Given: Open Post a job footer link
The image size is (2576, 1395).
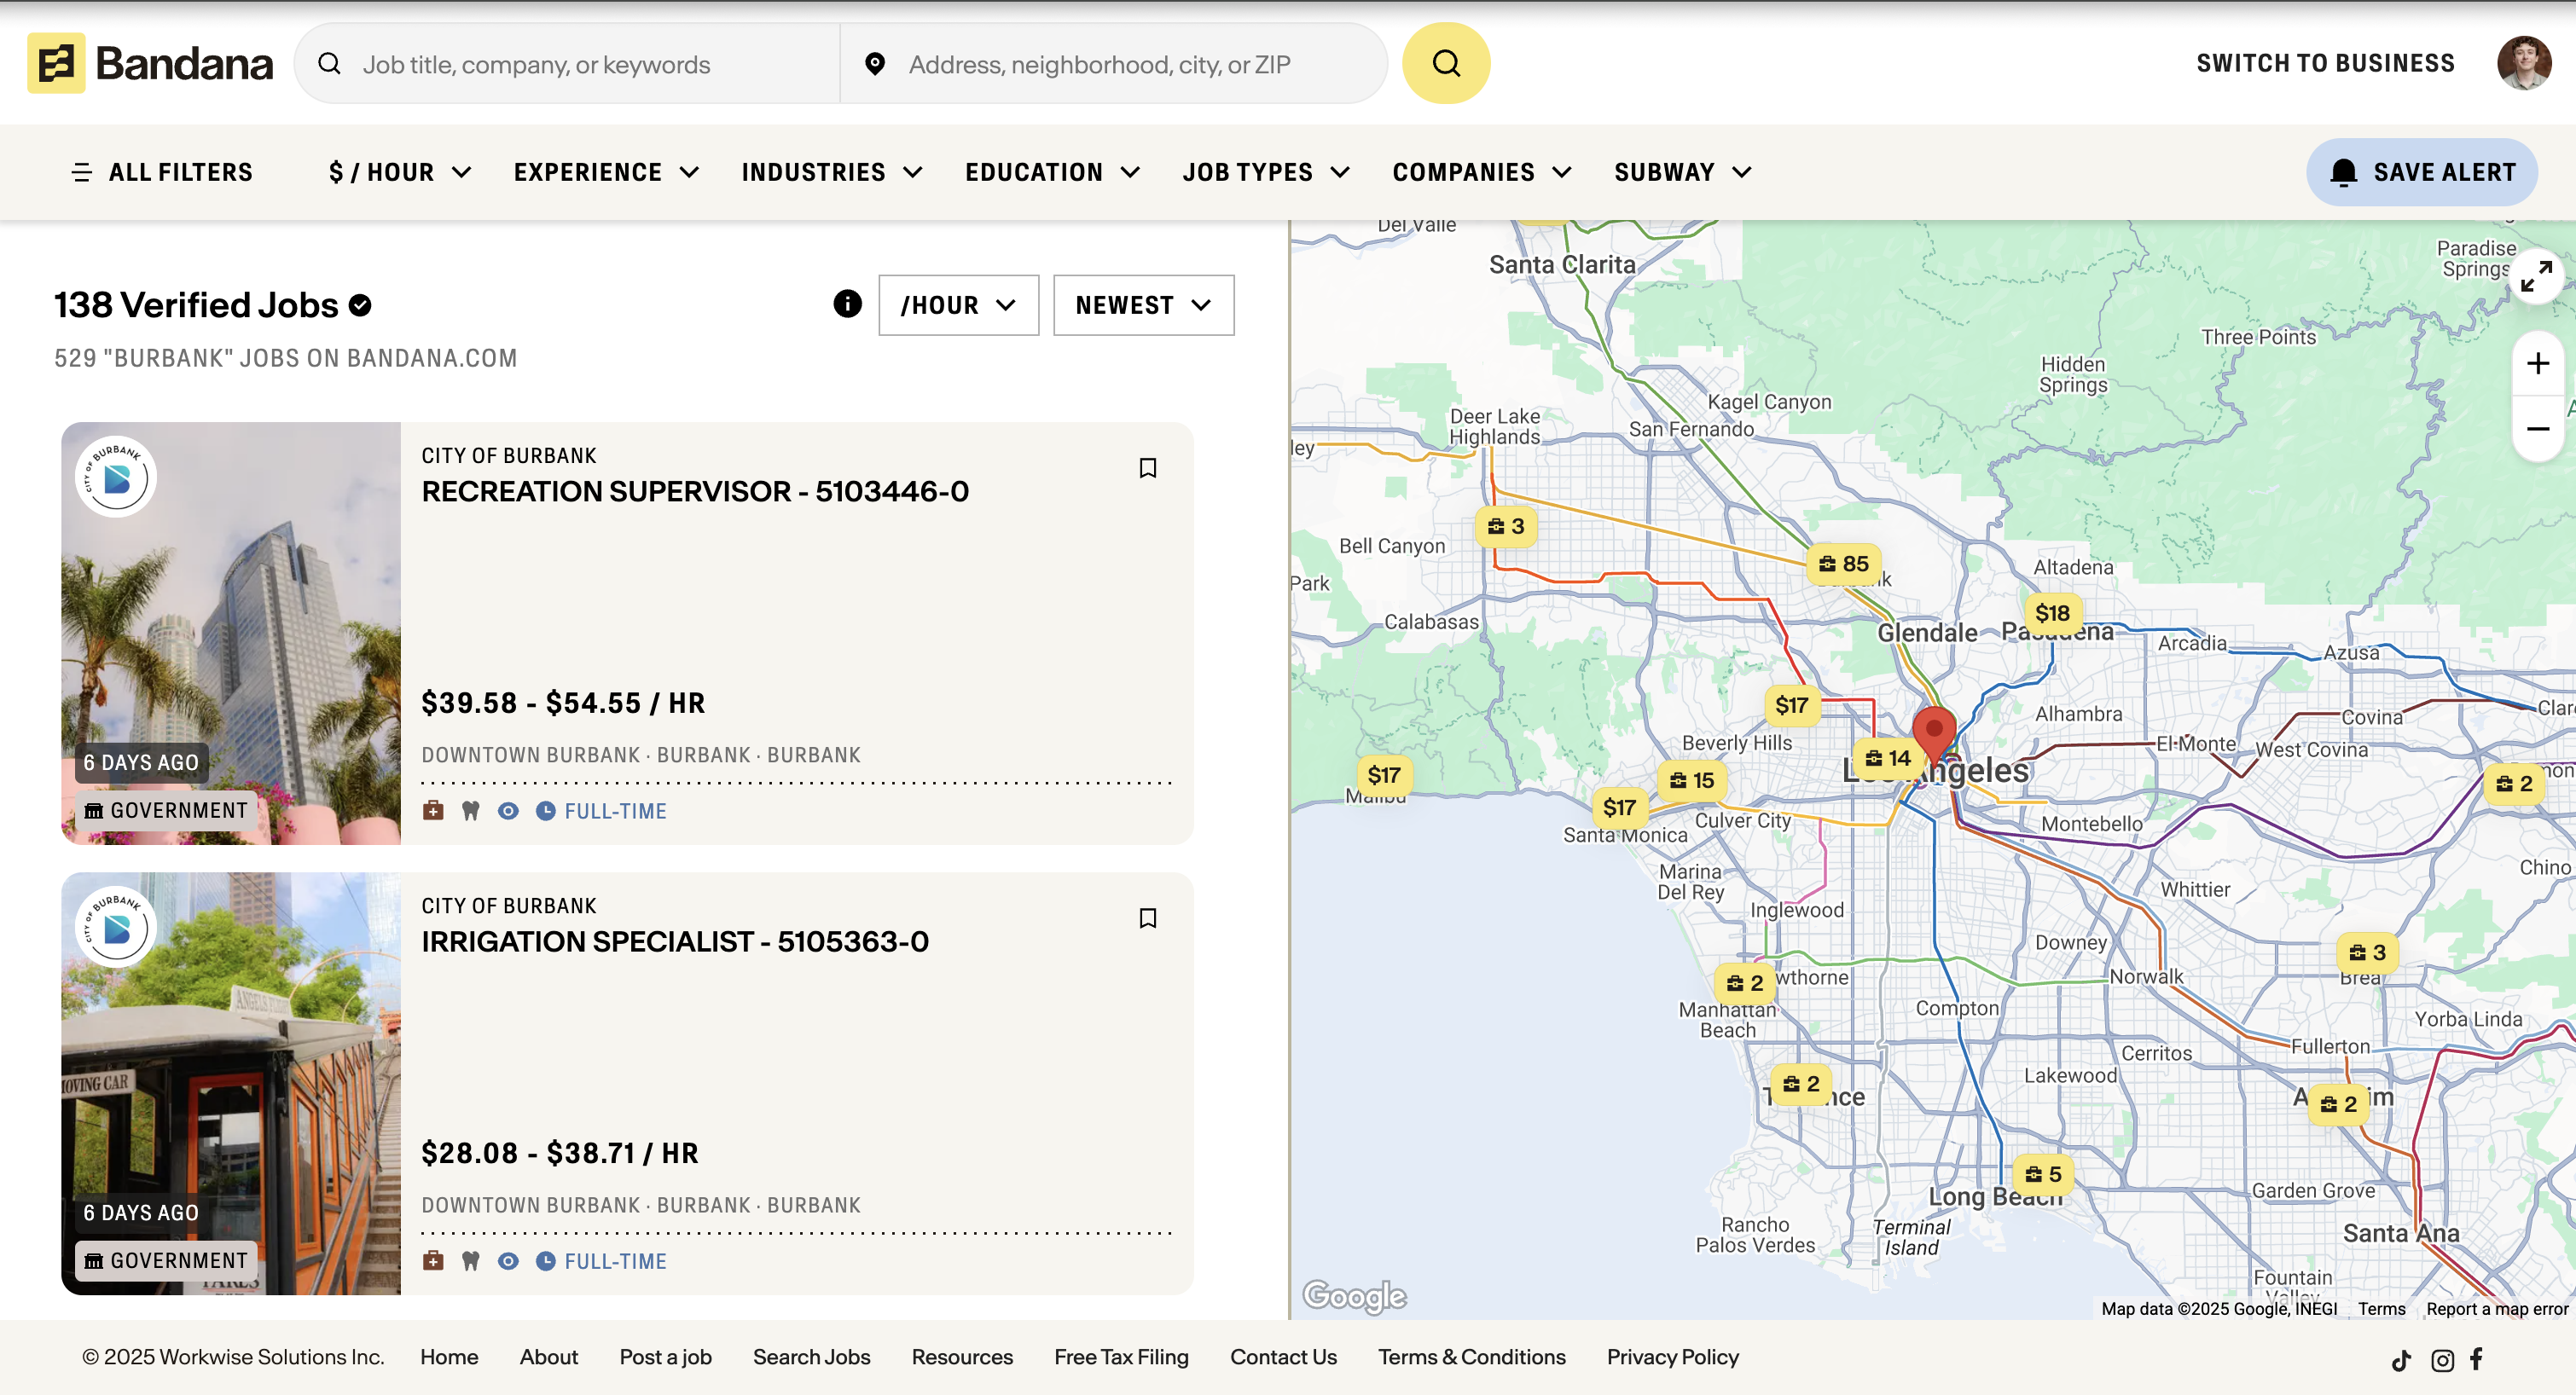Looking at the screenshot, I should point(665,1357).
